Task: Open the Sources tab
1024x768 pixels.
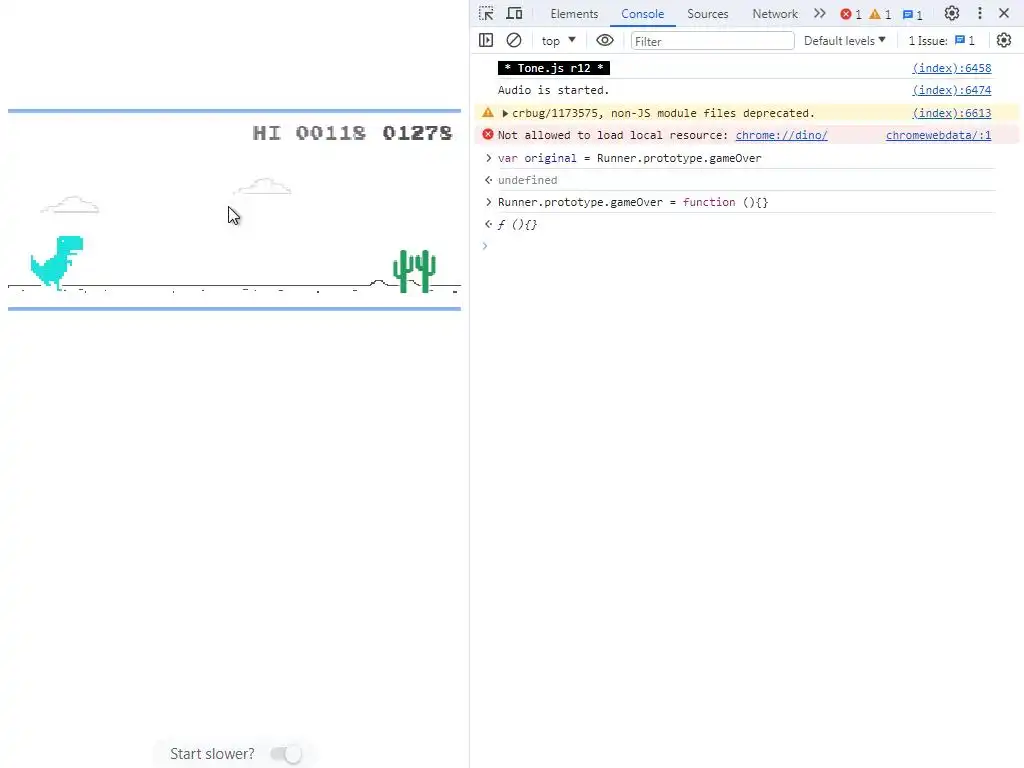Action: [707, 14]
